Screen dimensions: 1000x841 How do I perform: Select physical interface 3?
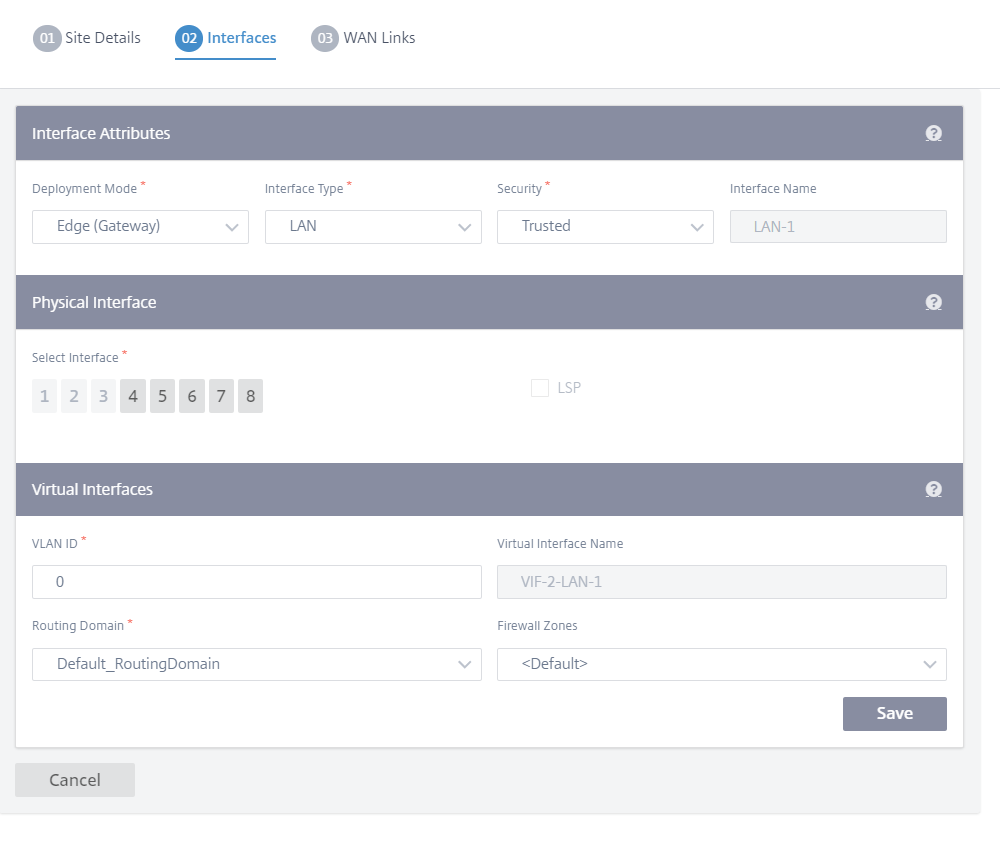click(103, 396)
